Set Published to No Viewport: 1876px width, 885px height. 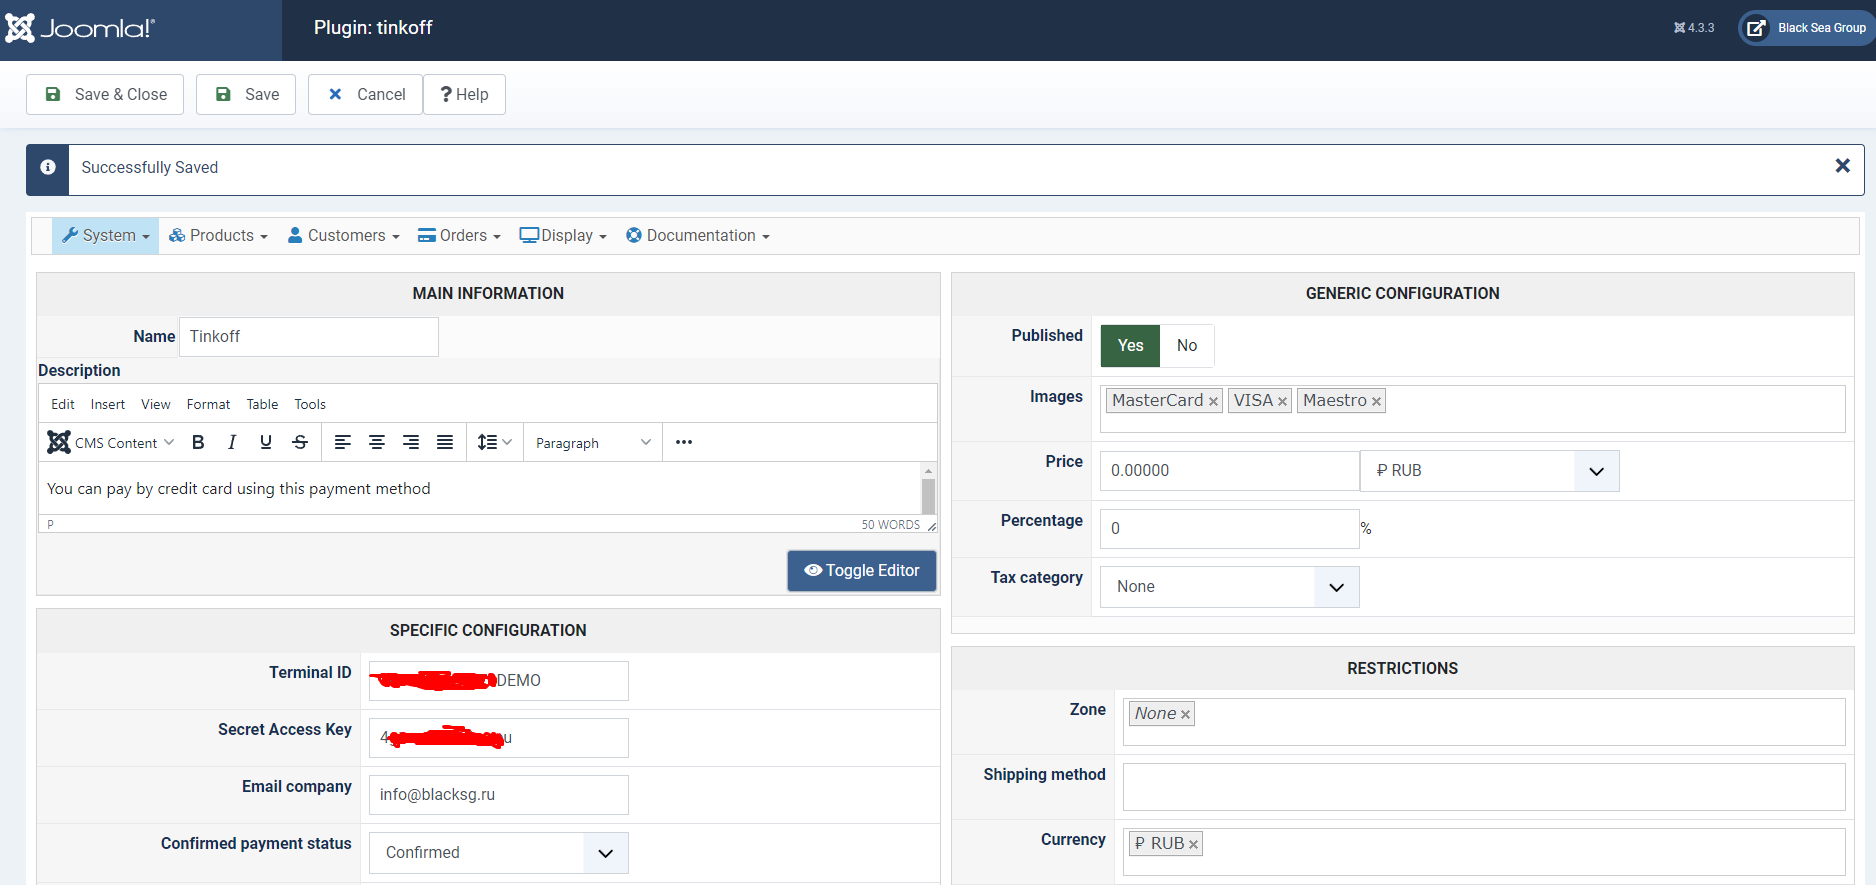pyautogui.click(x=1187, y=346)
